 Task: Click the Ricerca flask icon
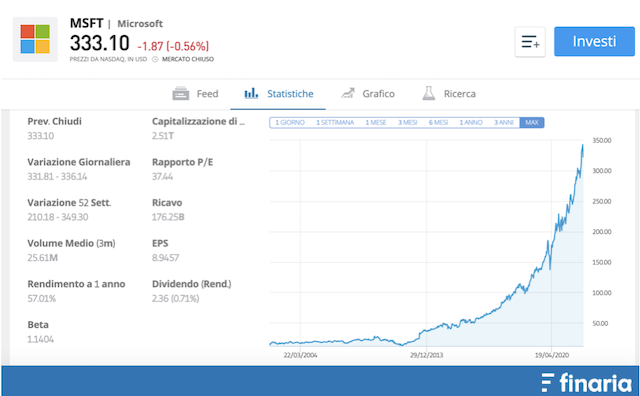429,93
